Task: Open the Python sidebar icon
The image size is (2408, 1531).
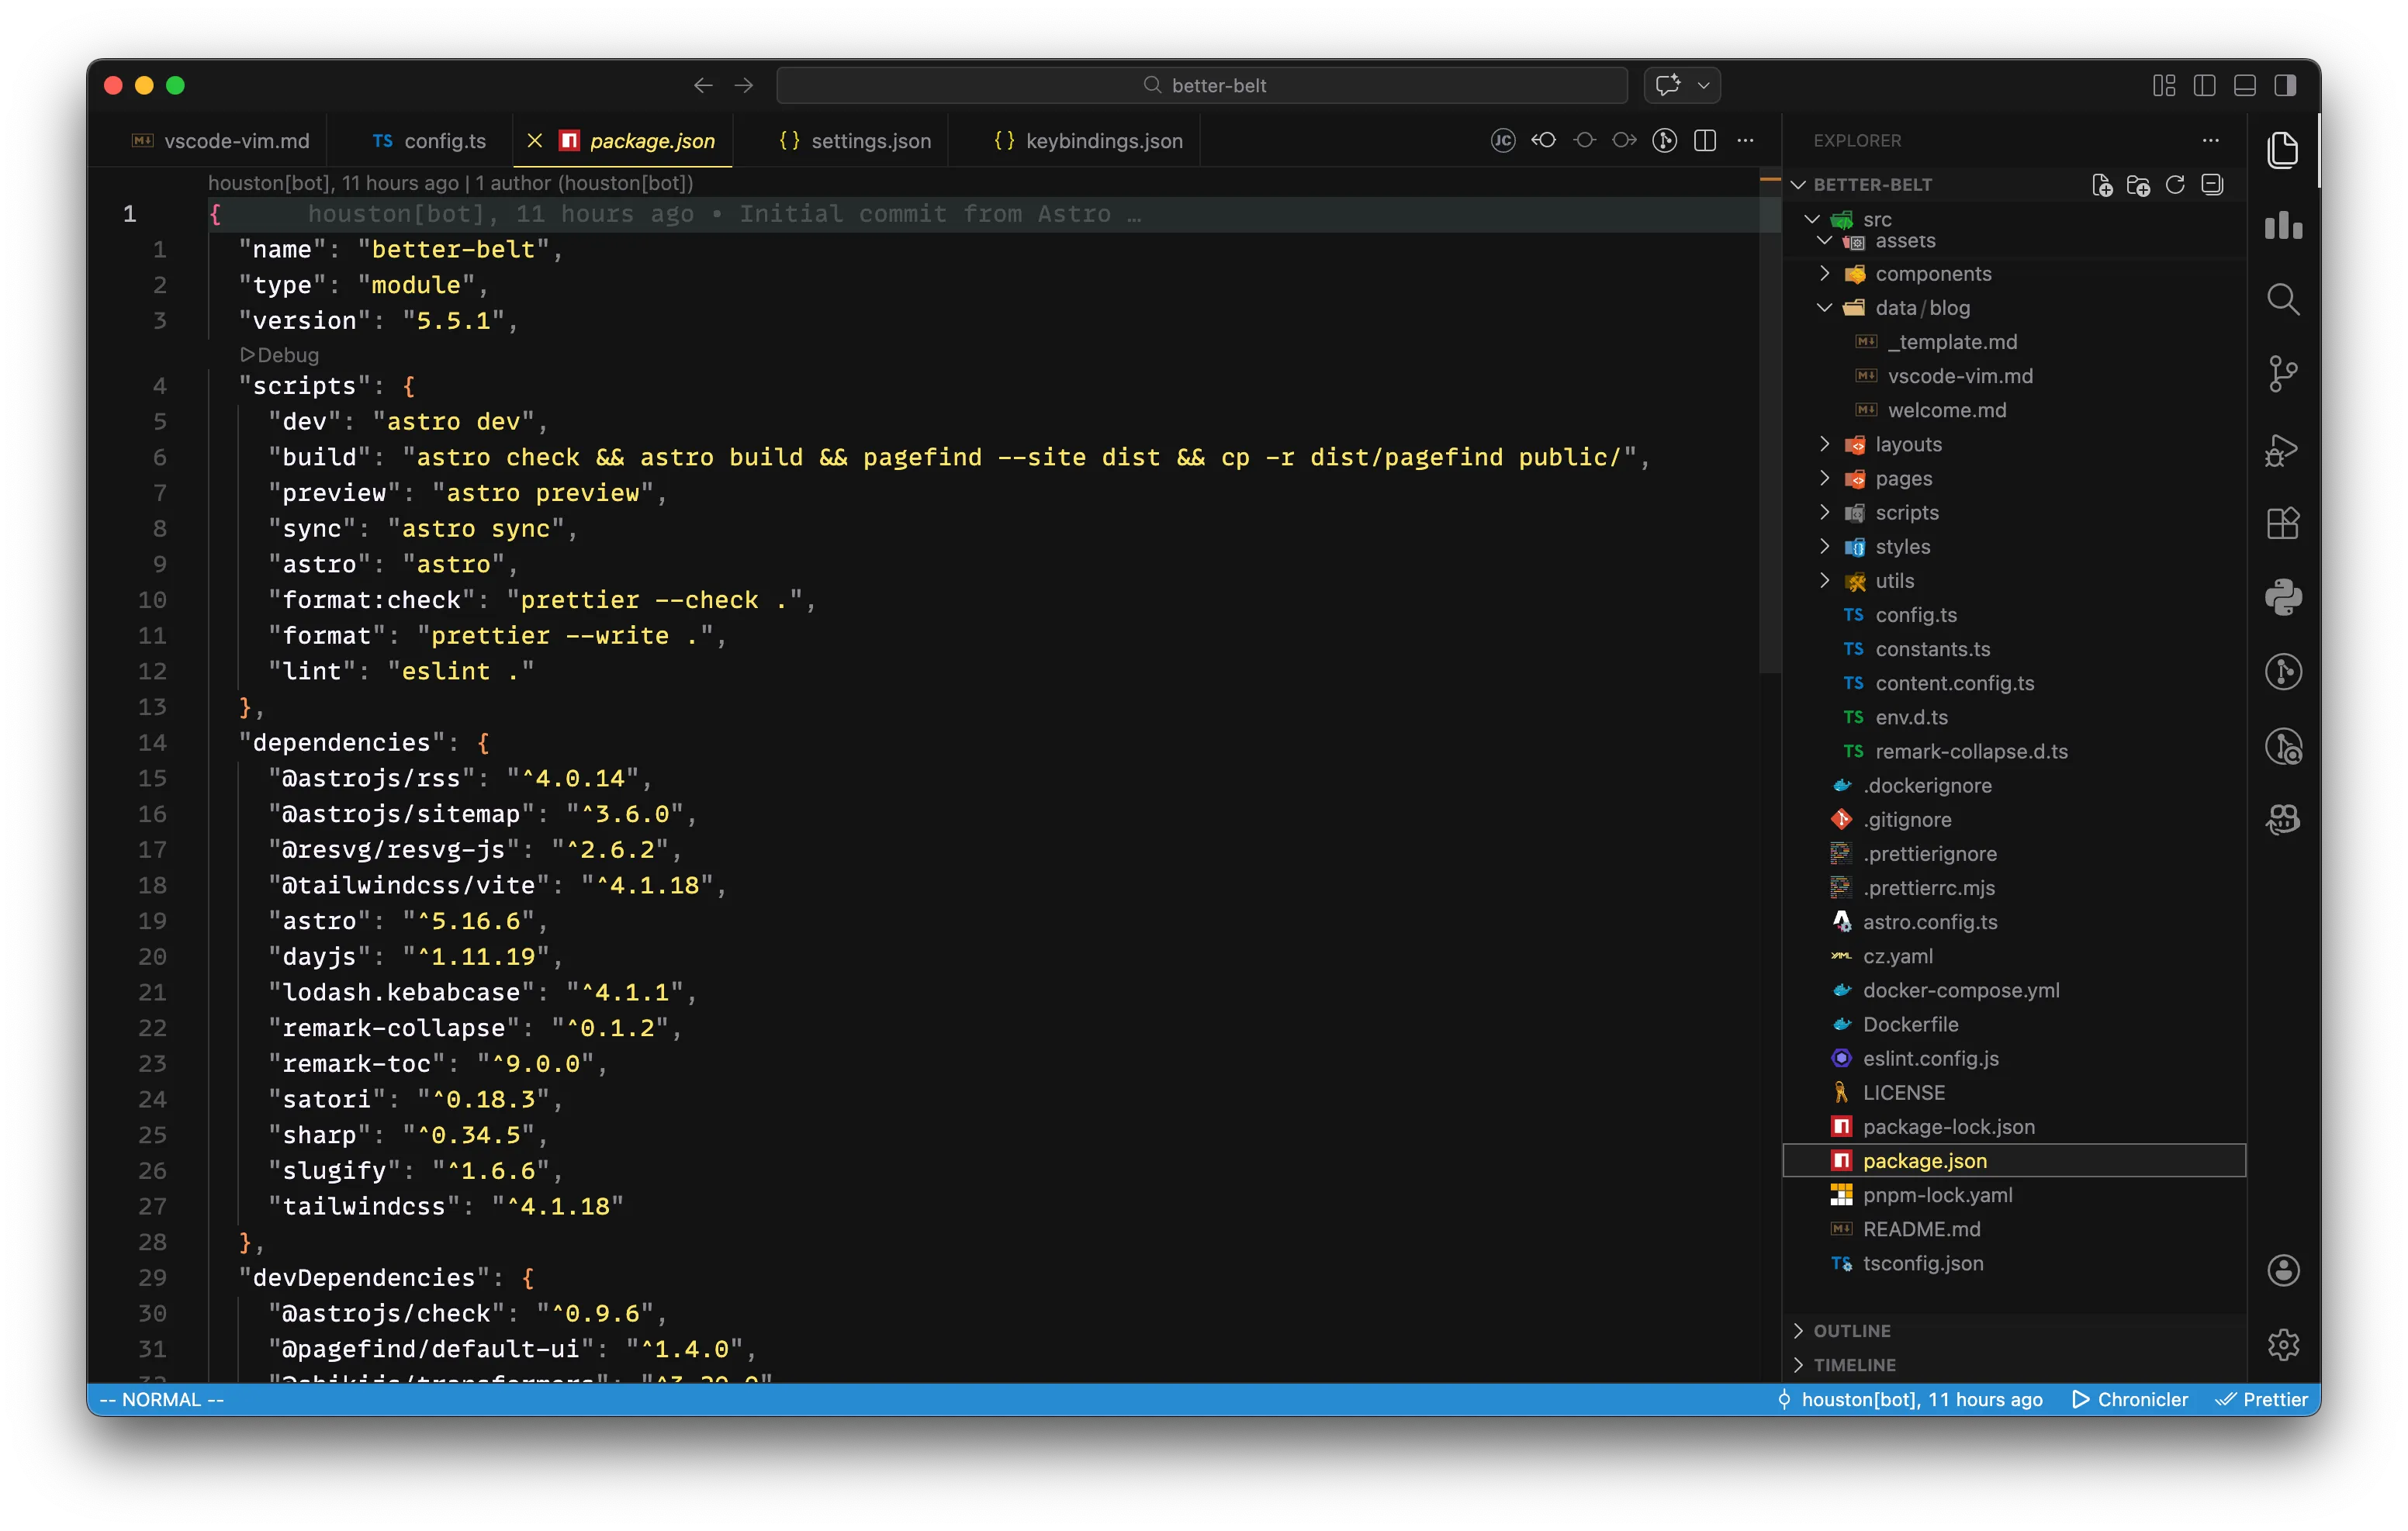Action: (x=2282, y=597)
